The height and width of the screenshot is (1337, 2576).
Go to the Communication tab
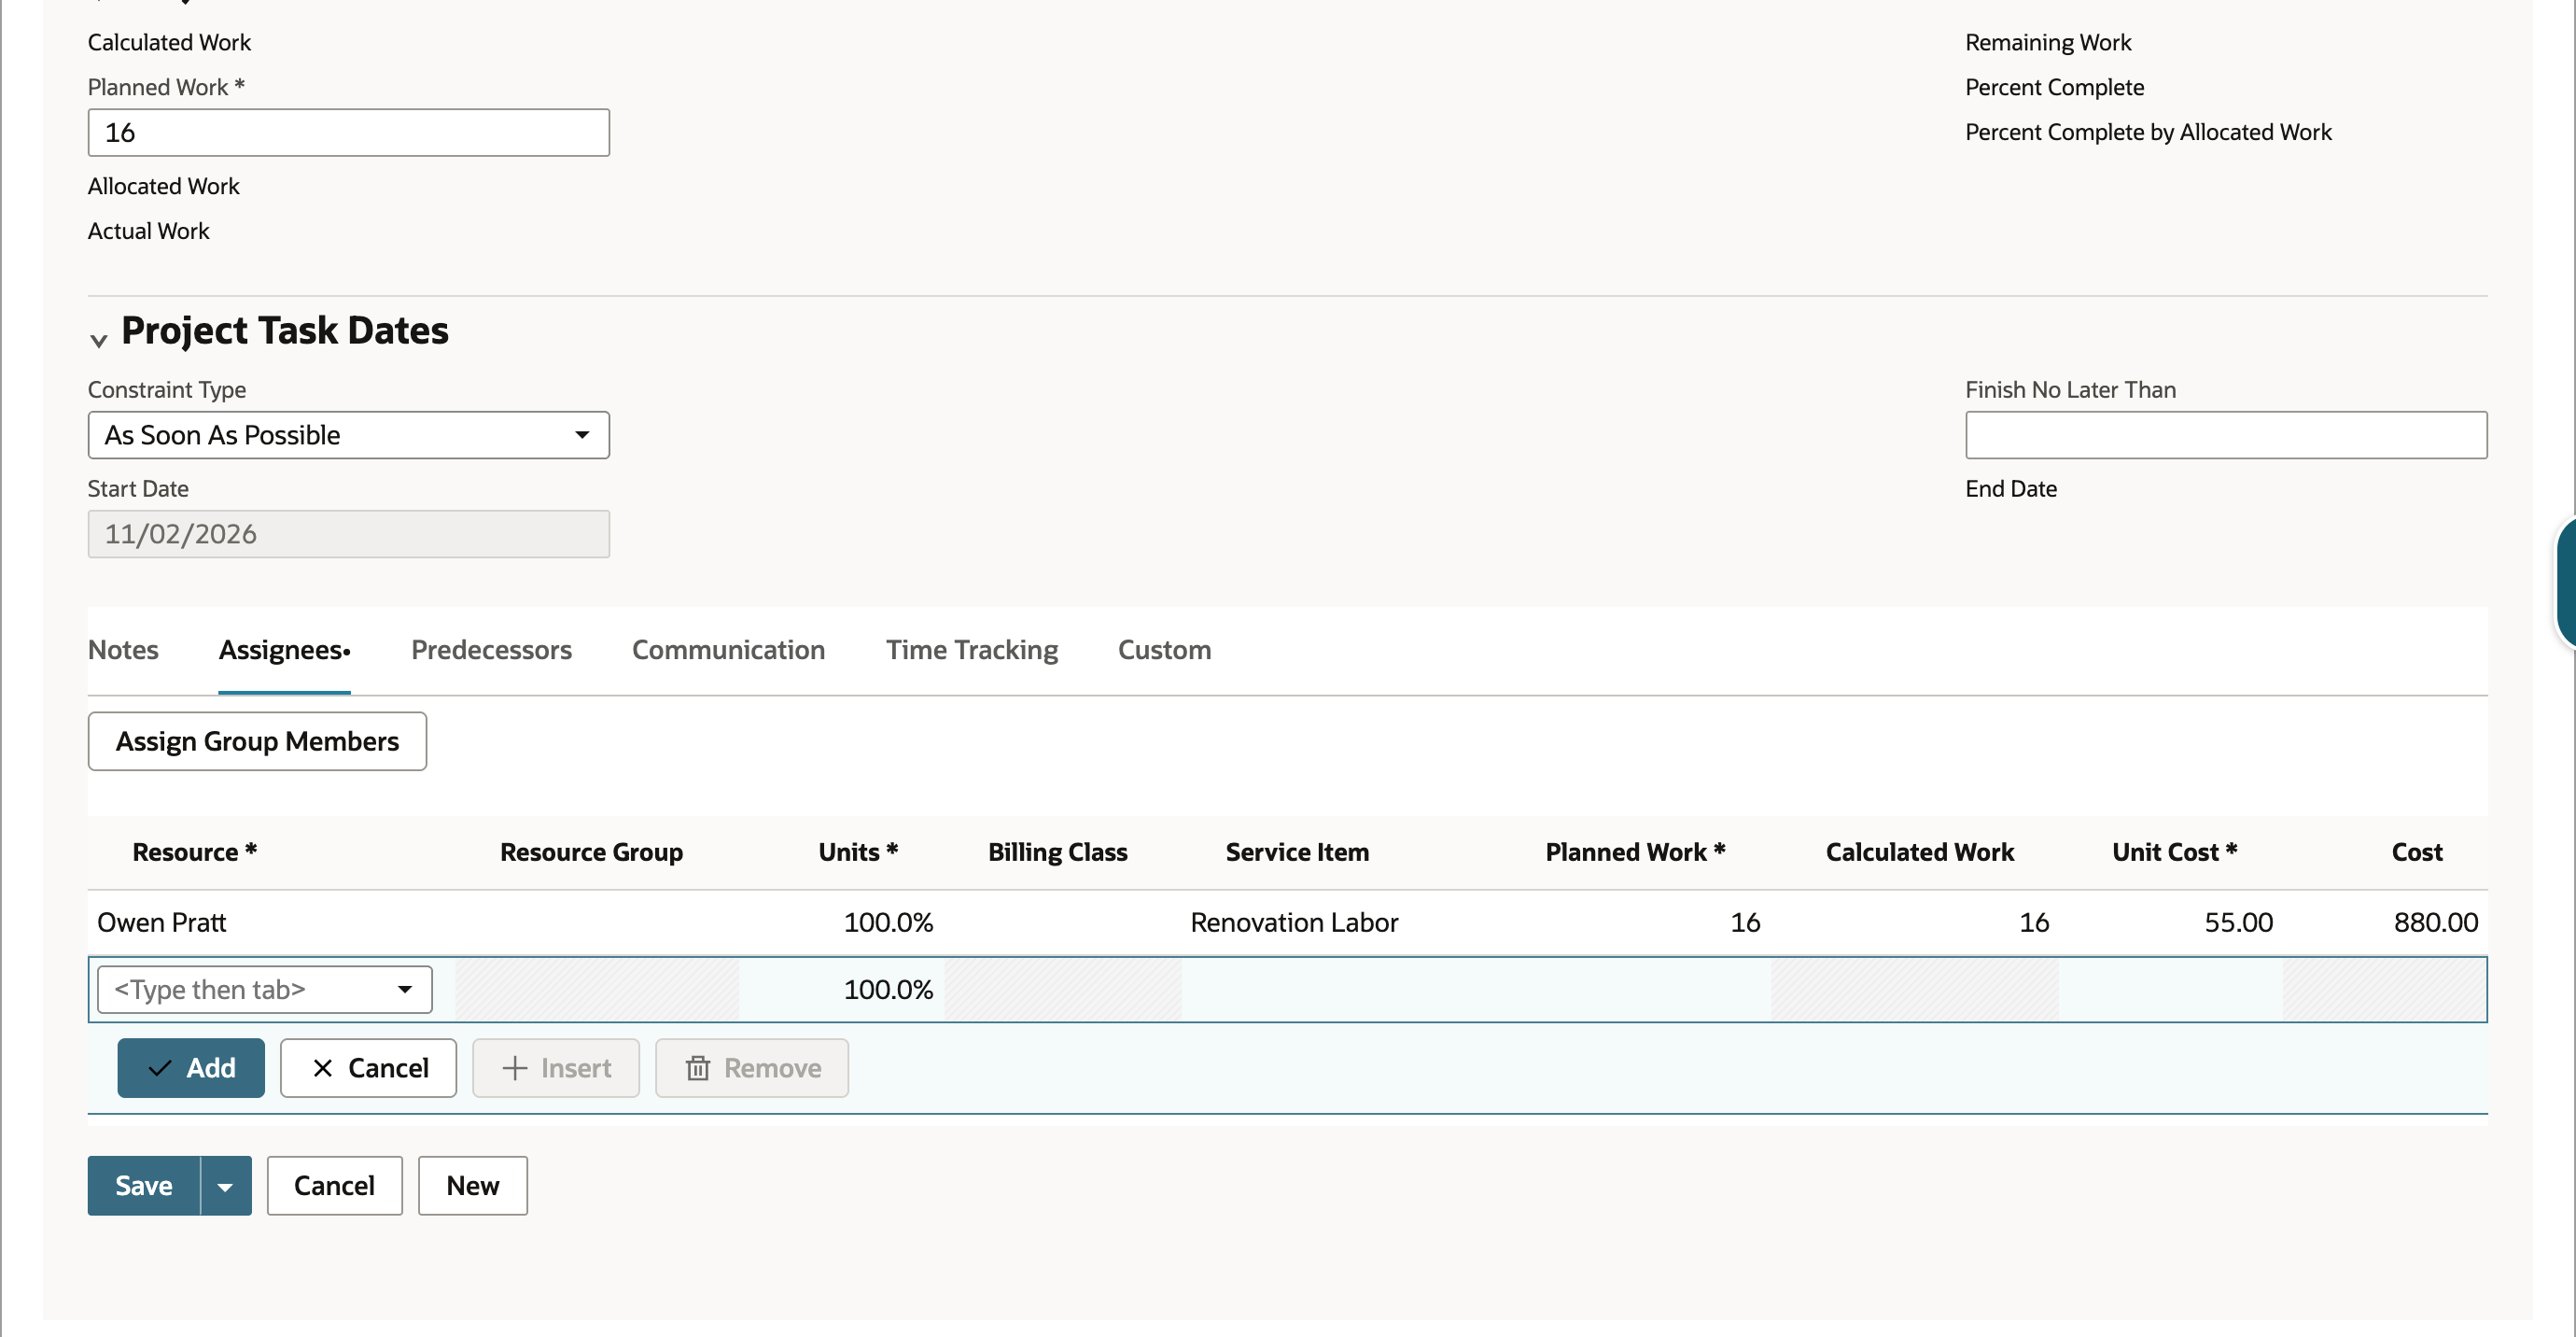pyautogui.click(x=728, y=650)
